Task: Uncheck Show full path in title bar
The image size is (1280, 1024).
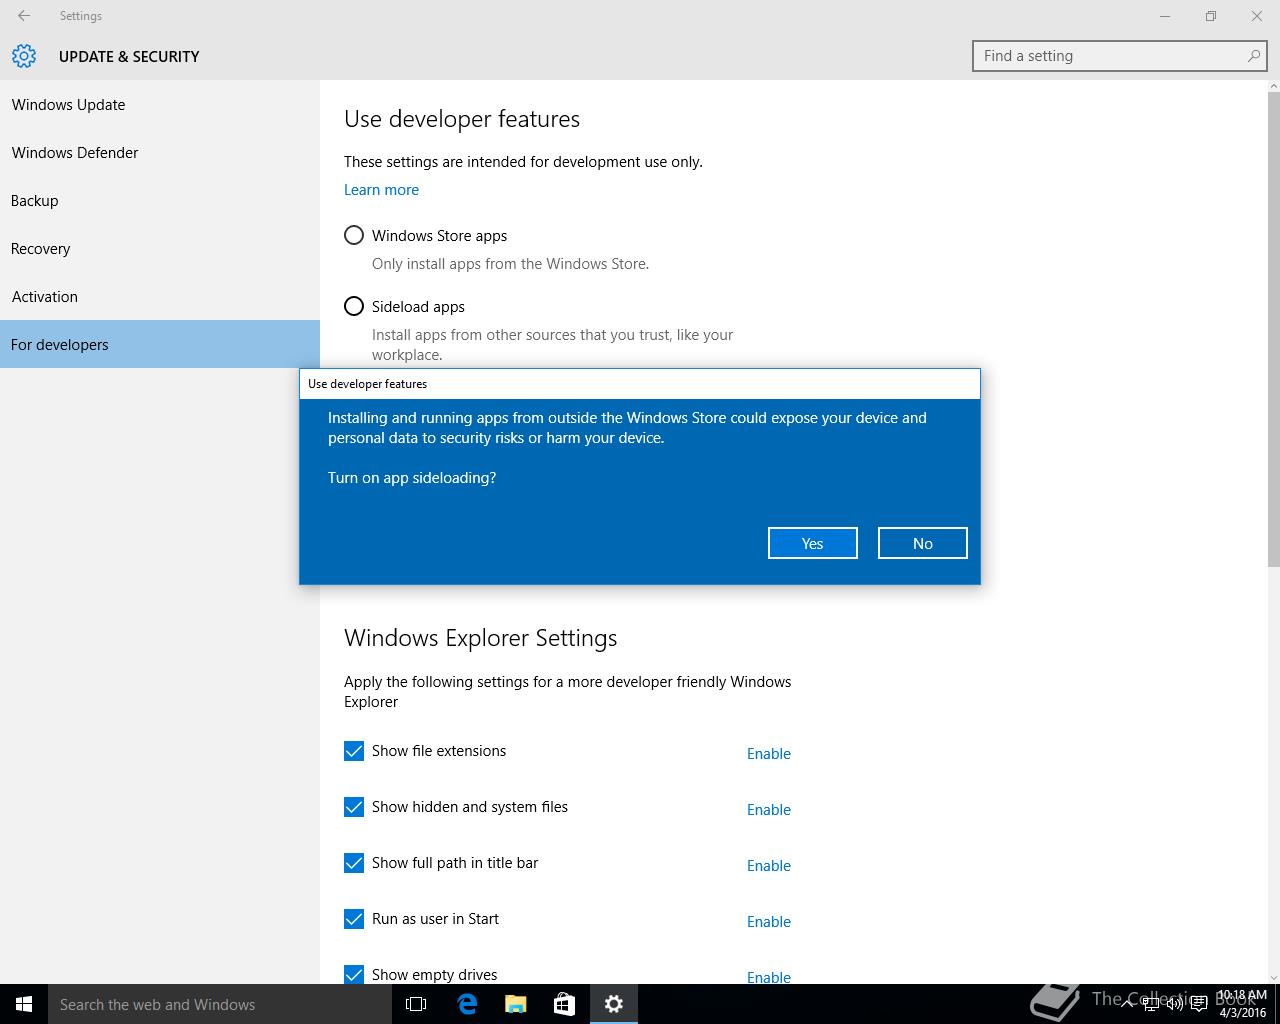Action: tap(354, 863)
